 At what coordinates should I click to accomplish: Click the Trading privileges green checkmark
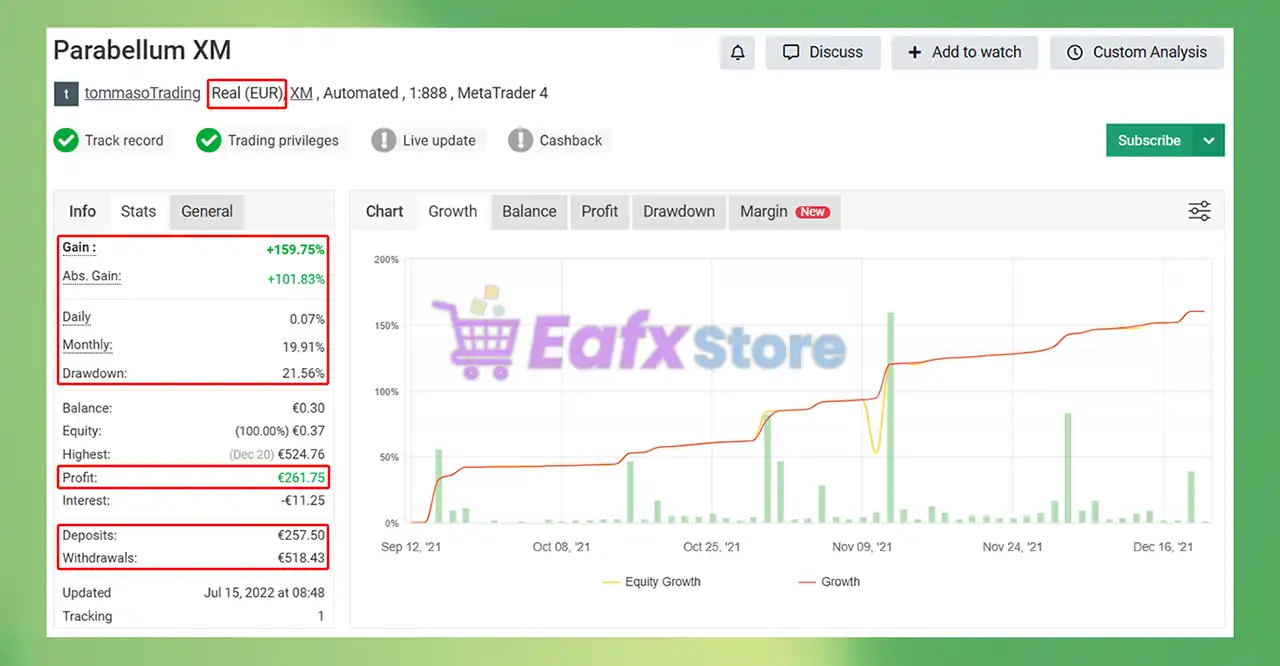pos(209,141)
